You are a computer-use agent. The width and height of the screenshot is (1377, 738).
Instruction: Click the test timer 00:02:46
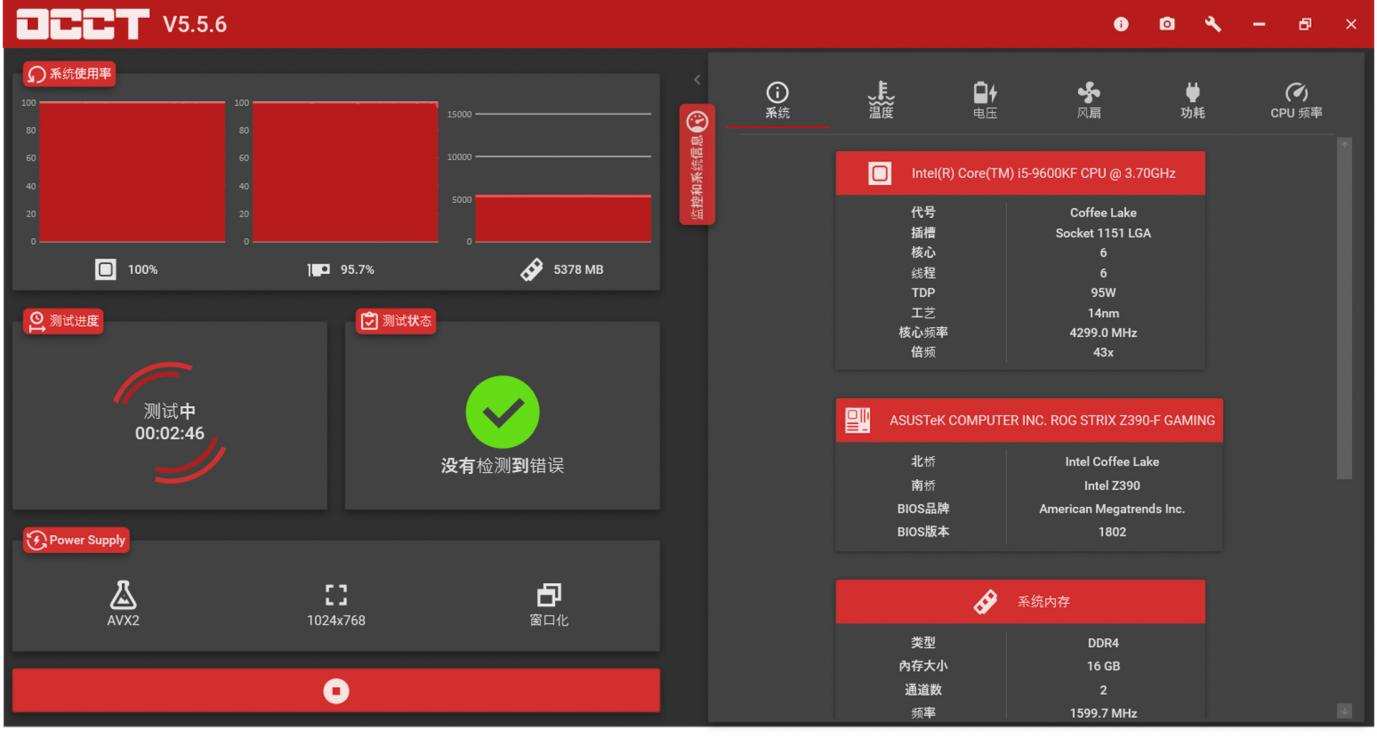click(170, 433)
